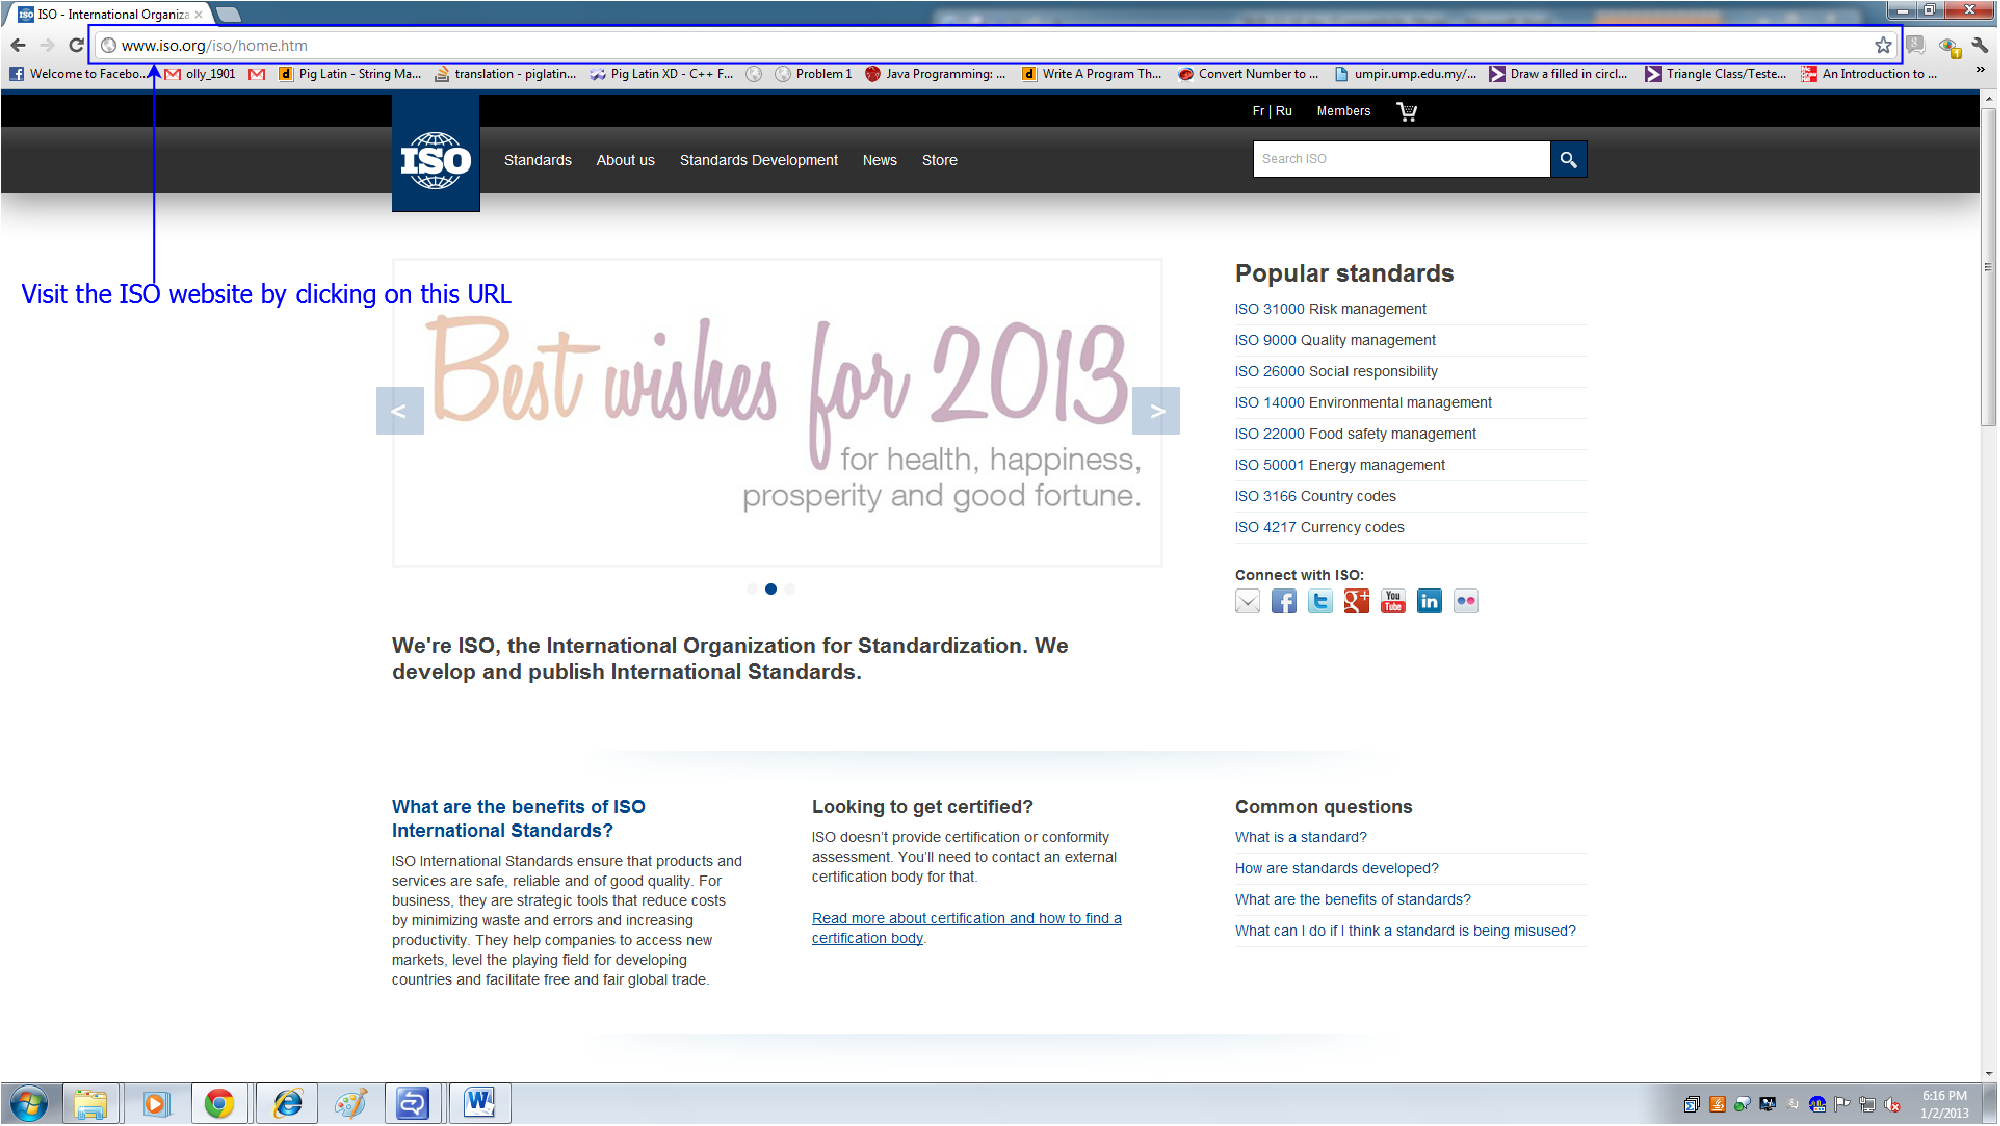Open the Google+ notifications extension icon
The height and width of the screenshot is (1126, 2000).
click(1915, 45)
